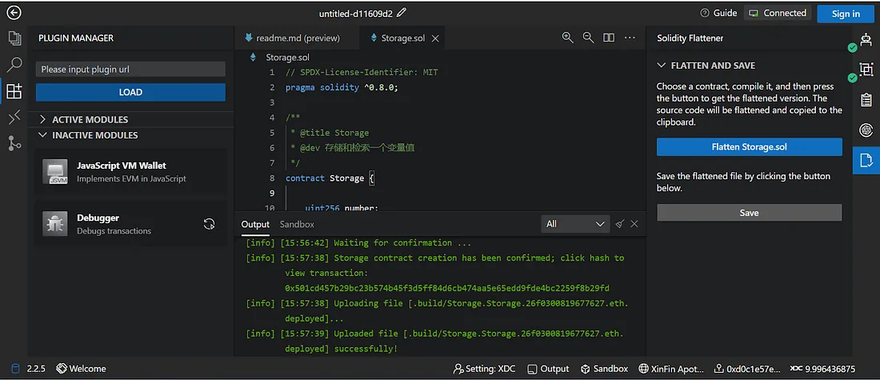The width and height of the screenshot is (880, 380).
Task: Click Output in the status bar
Action: (548, 369)
